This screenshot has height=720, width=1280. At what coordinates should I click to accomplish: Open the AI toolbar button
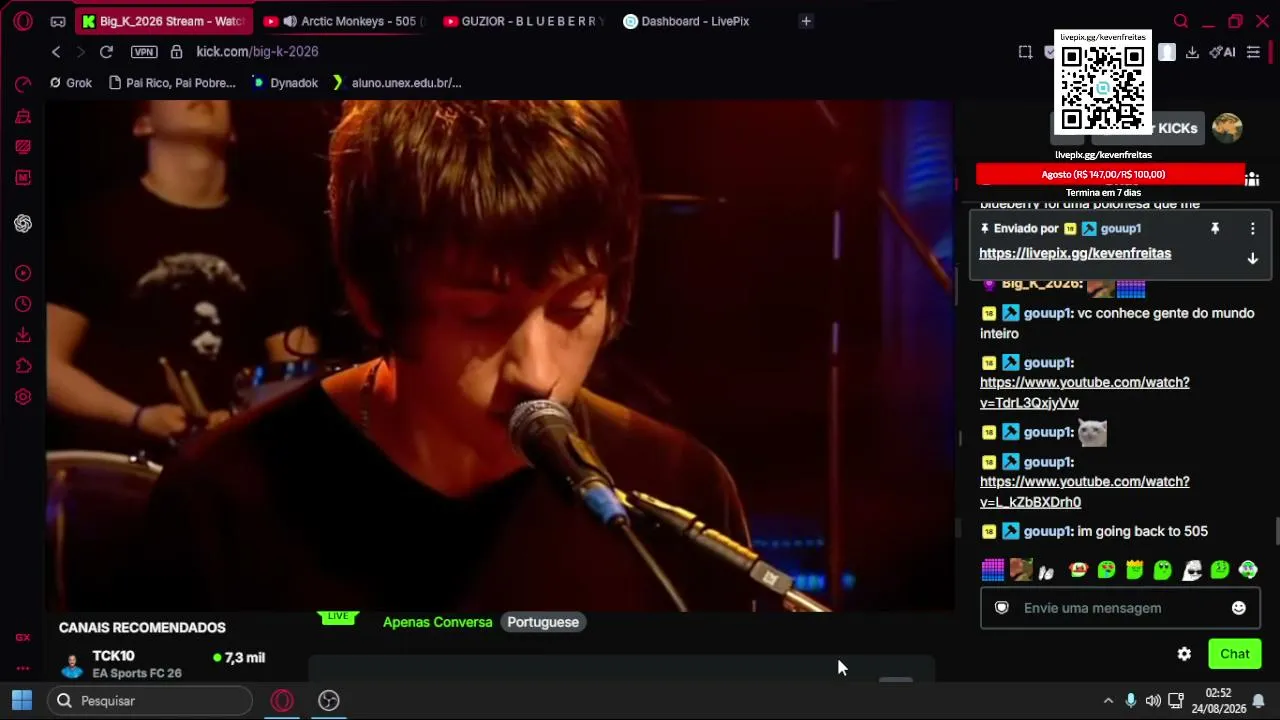pyautogui.click(x=1222, y=52)
